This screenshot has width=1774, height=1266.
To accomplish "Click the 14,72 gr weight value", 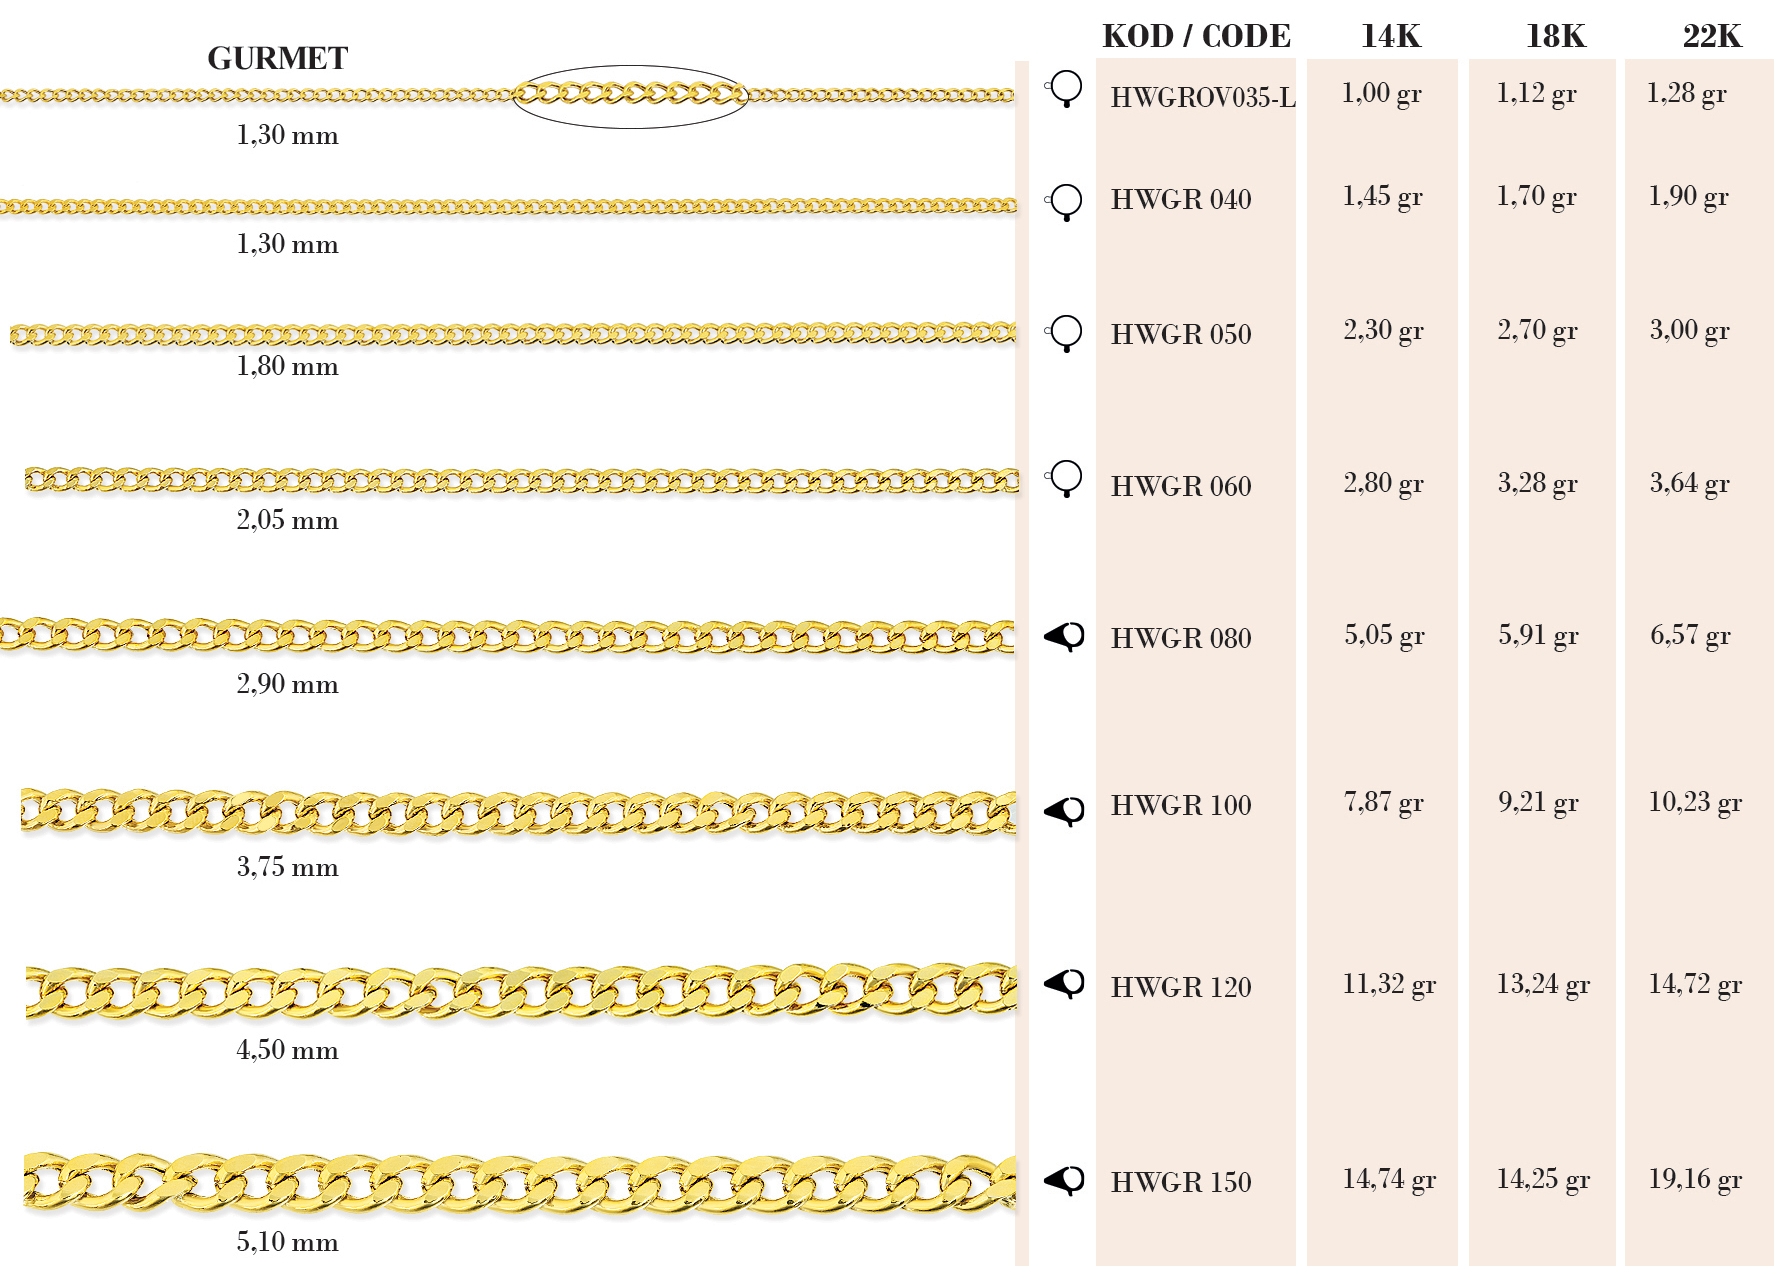I will [1694, 984].
